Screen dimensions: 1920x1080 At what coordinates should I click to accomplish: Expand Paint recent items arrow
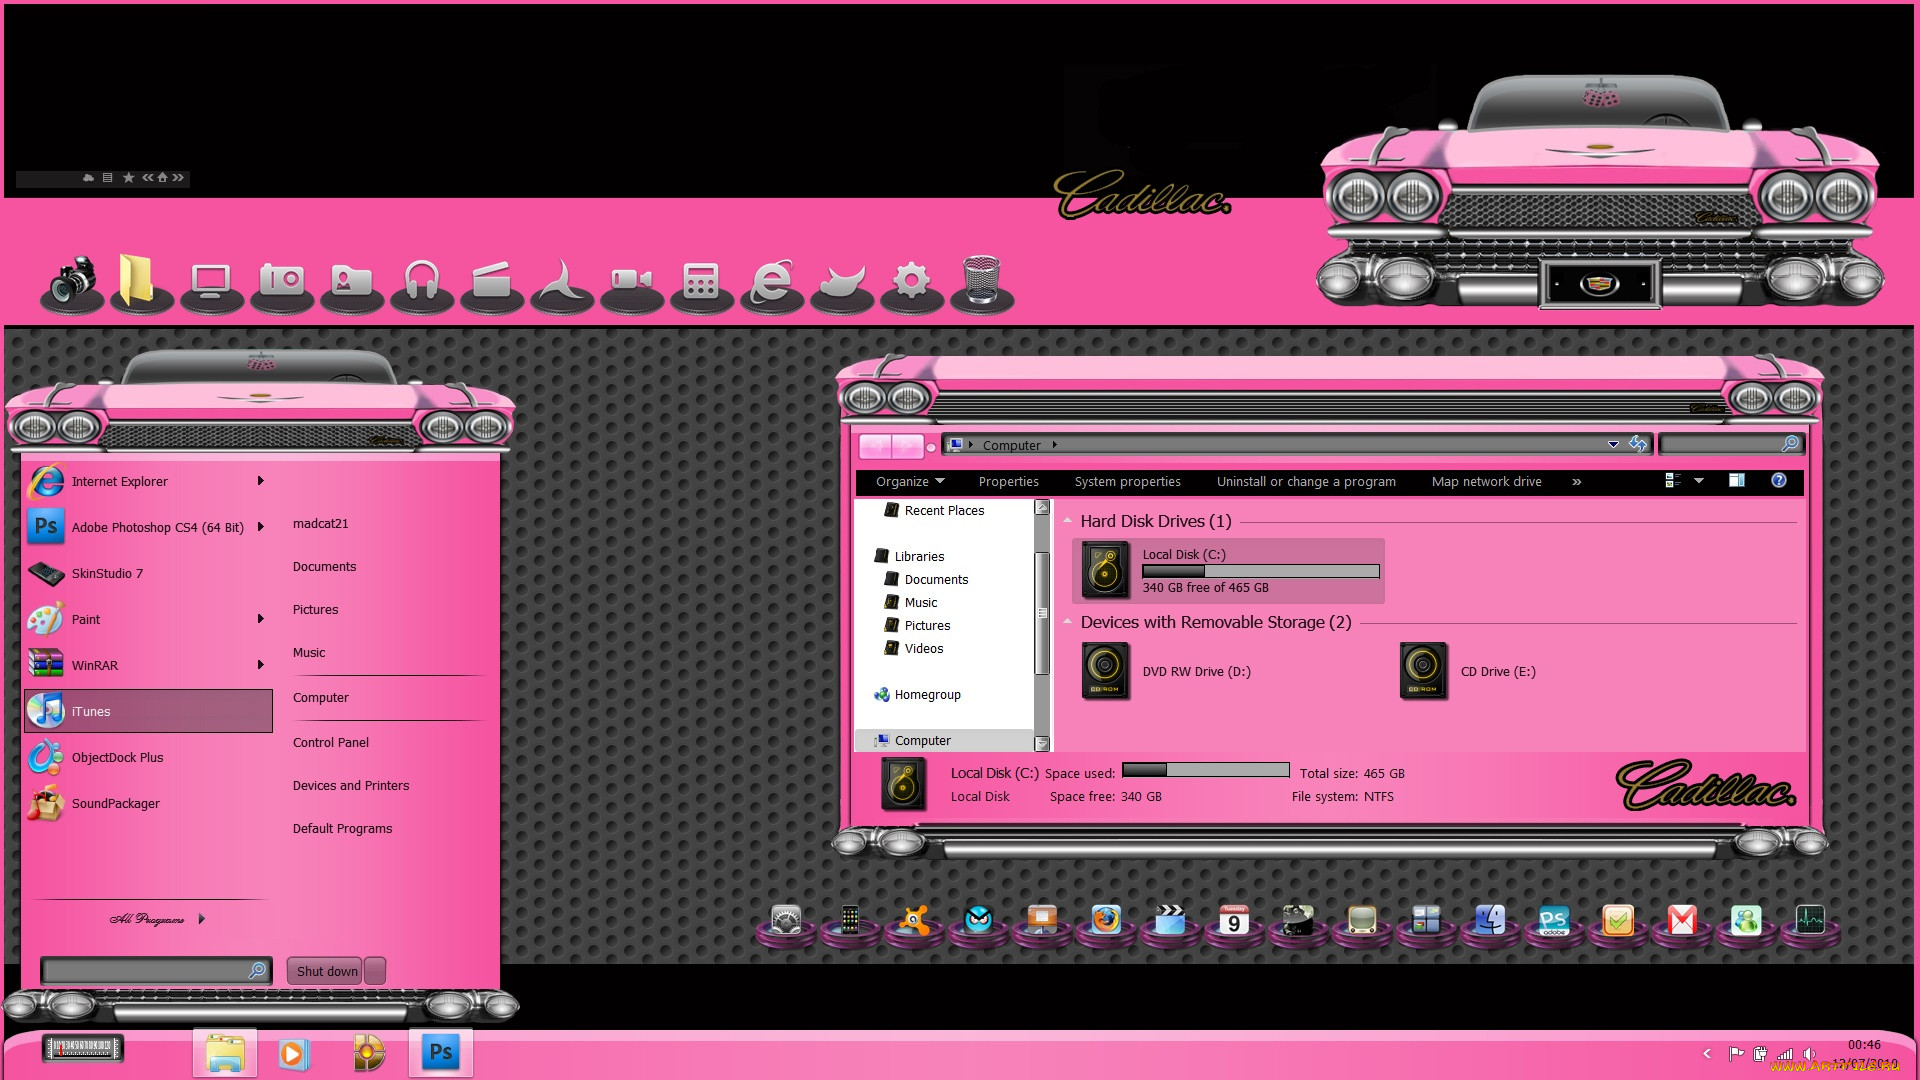point(261,619)
